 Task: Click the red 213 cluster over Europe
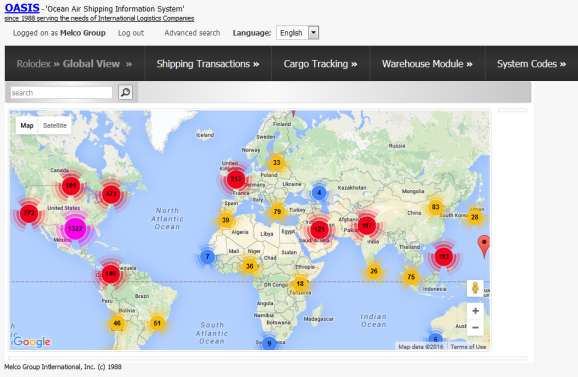236,179
